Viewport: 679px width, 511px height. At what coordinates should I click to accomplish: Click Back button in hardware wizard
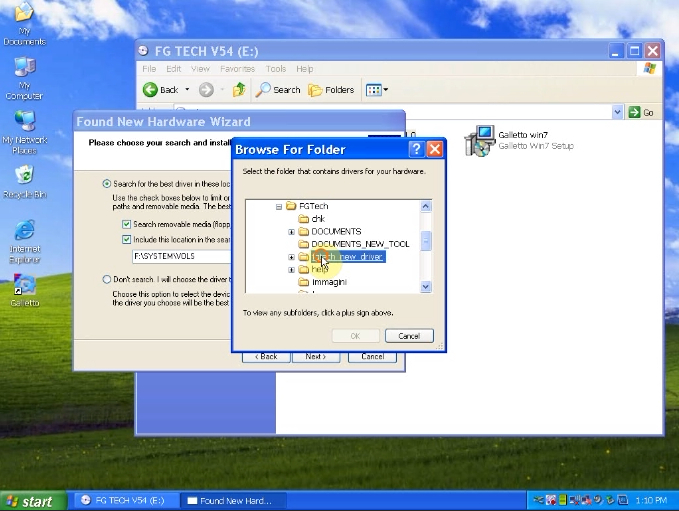tap(266, 357)
